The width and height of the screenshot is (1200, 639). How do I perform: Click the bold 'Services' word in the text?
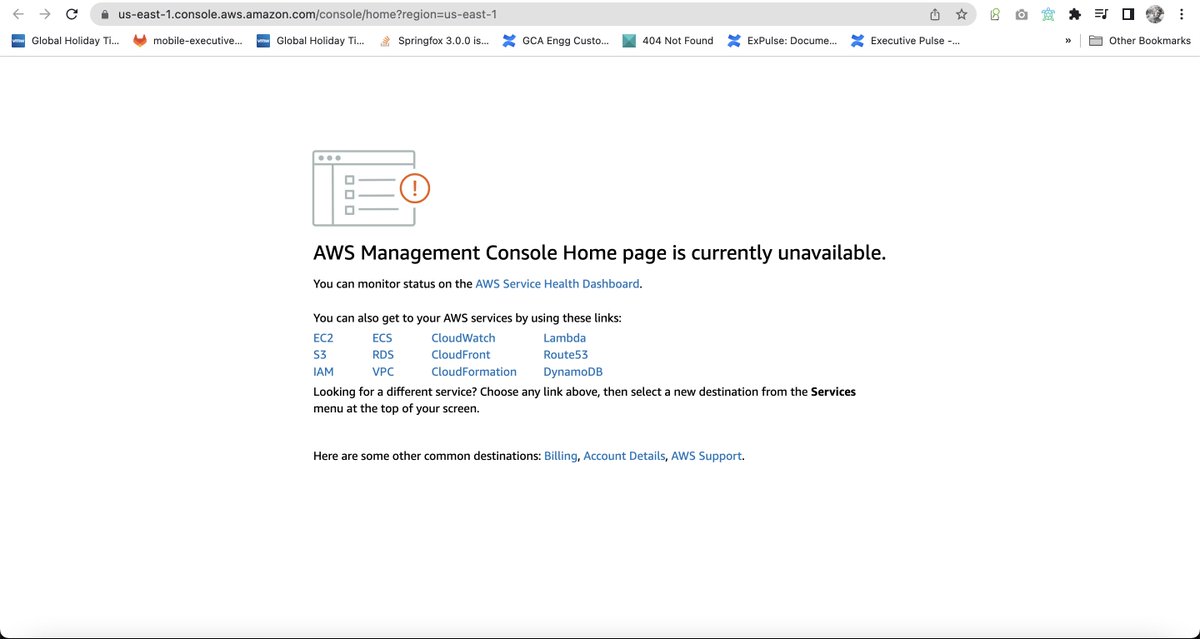[x=833, y=392]
